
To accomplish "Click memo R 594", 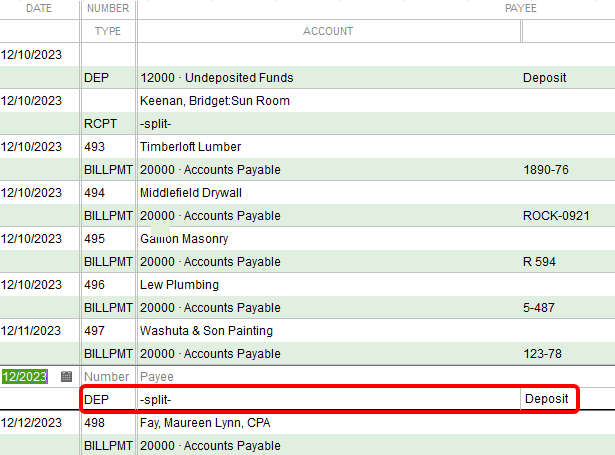I will click(539, 262).
